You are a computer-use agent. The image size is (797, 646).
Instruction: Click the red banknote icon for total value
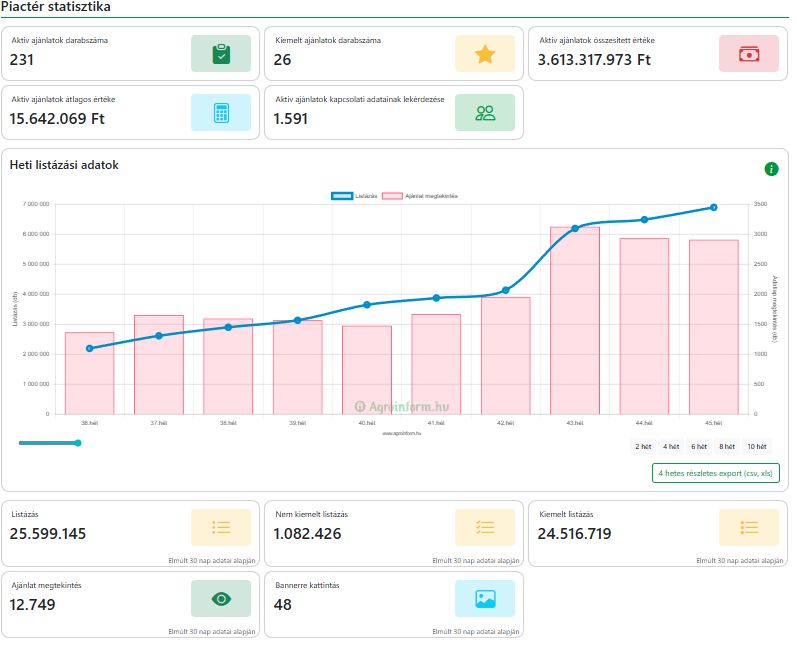coord(749,54)
